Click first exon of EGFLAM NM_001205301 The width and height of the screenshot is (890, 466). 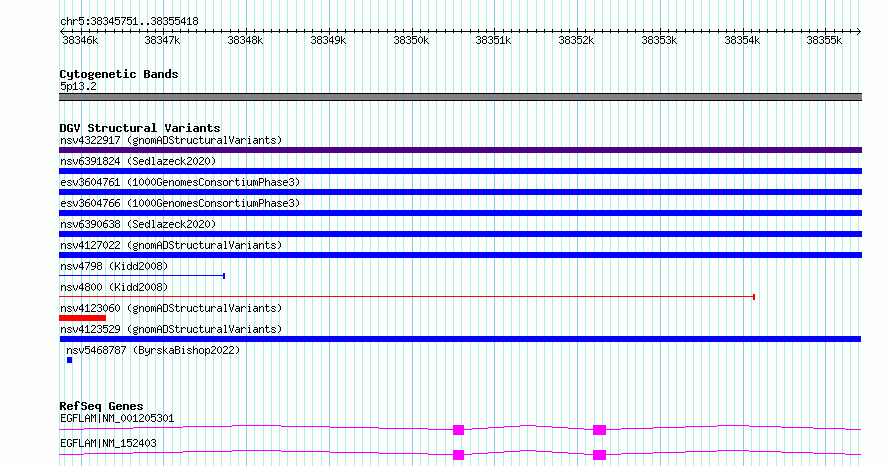click(x=459, y=430)
